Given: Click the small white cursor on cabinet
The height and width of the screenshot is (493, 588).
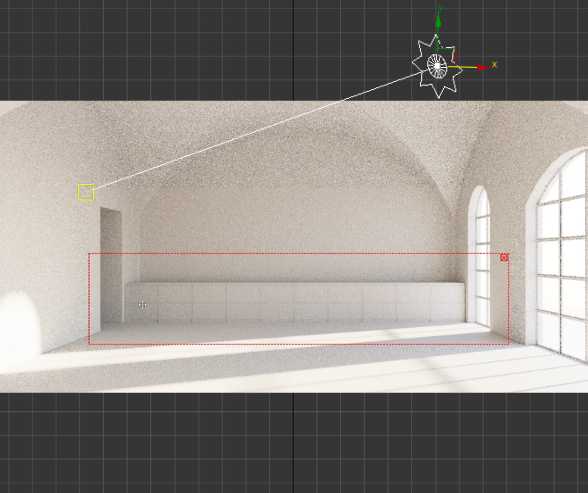Looking at the screenshot, I should click(x=142, y=305).
